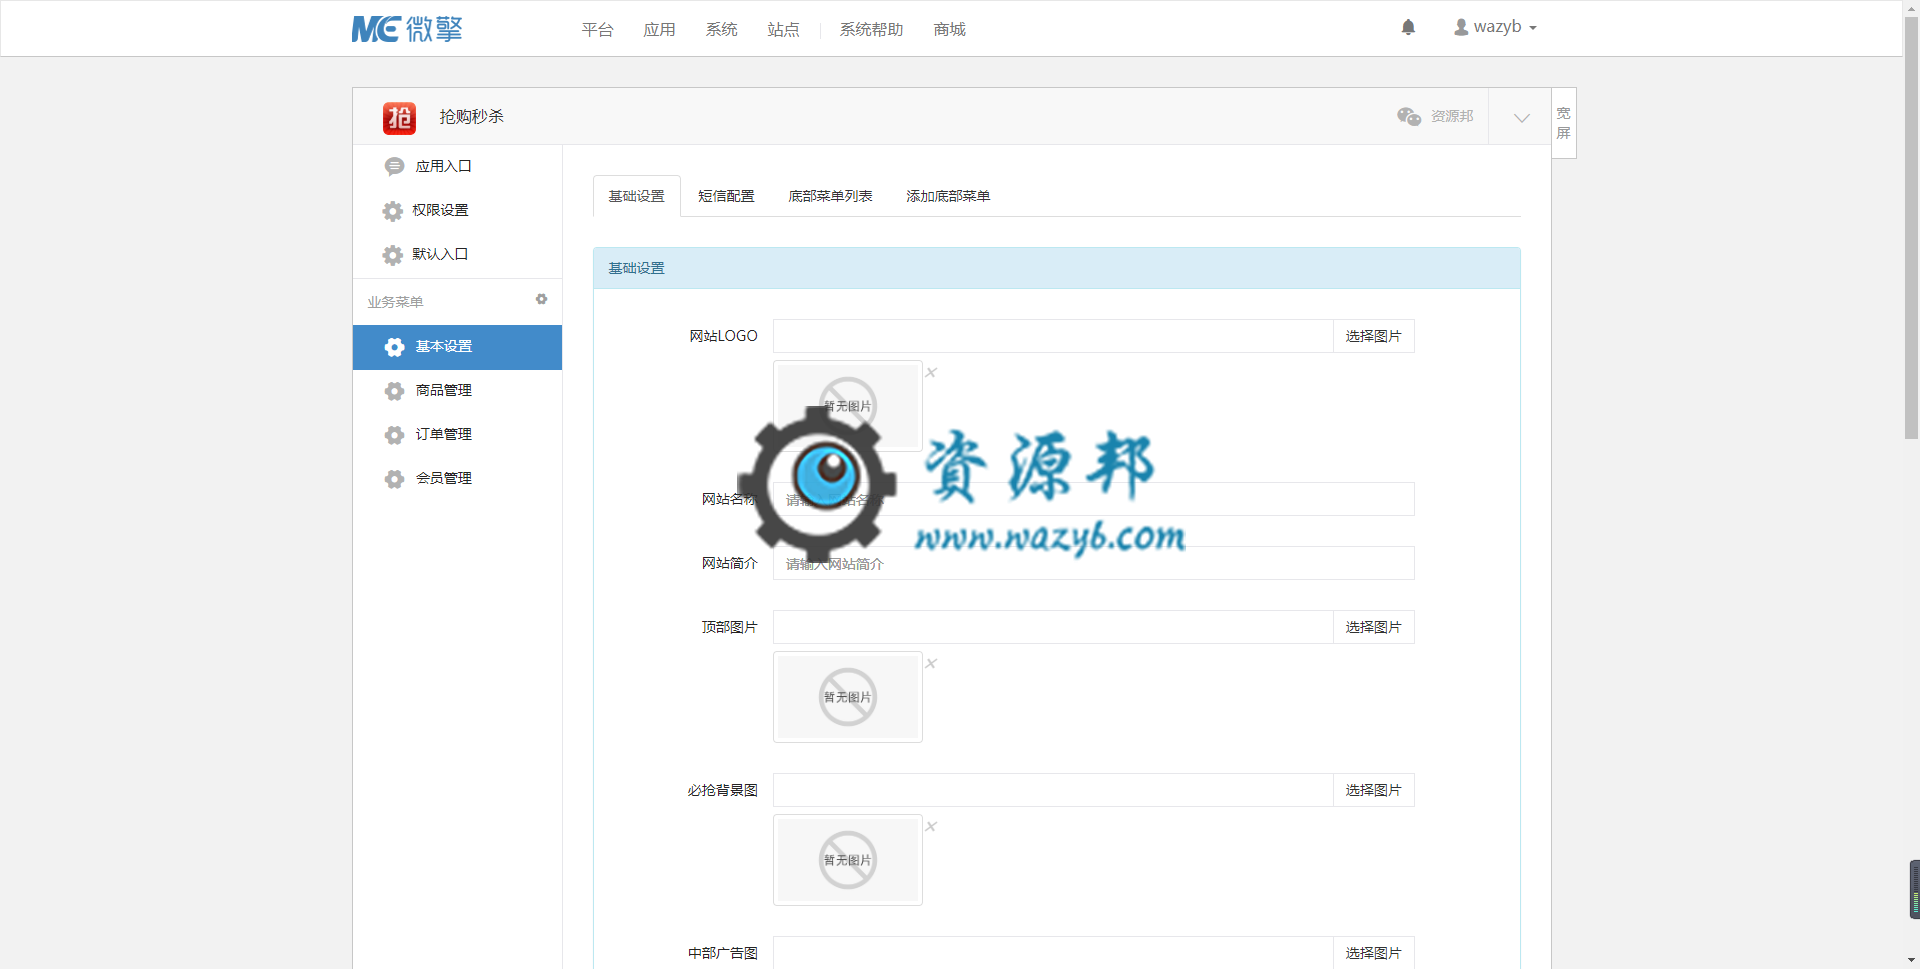Open the 平台 menu
Screen dimensions: 1920x969
coord(597,30)
